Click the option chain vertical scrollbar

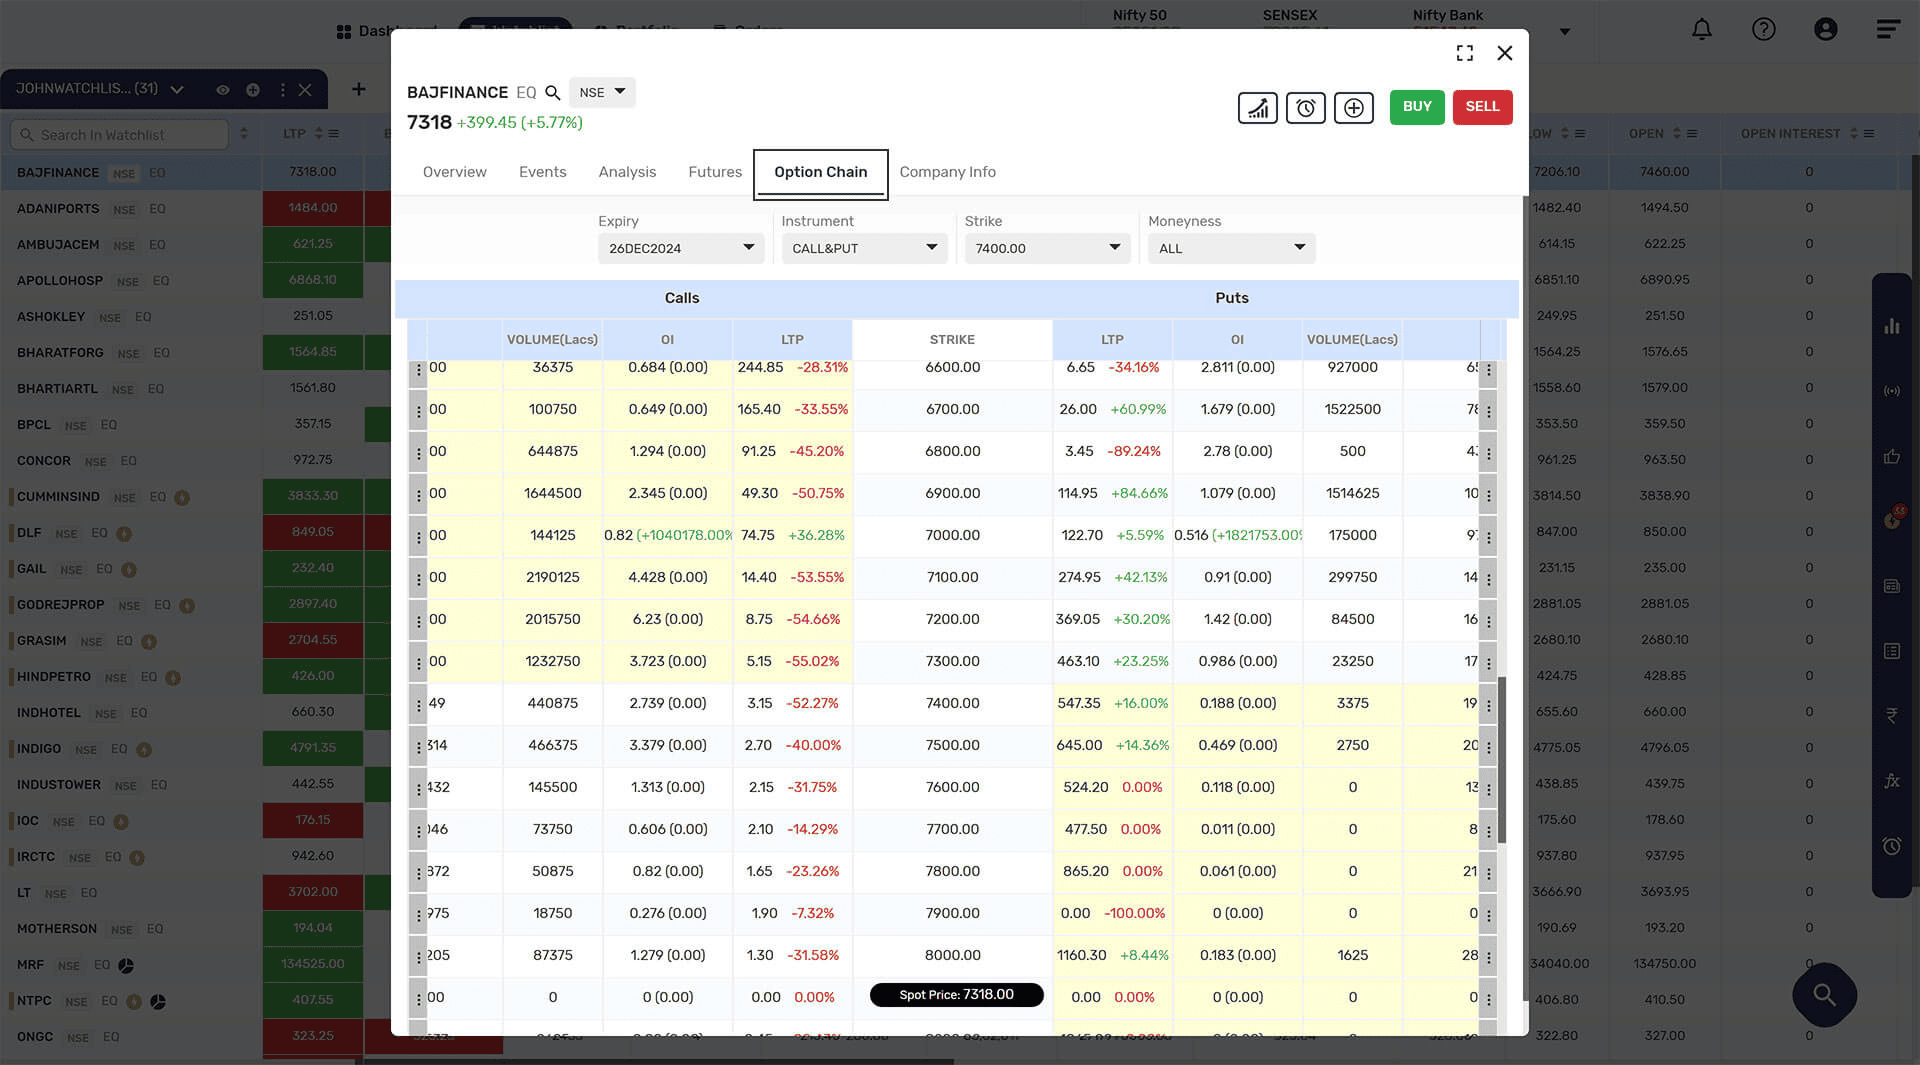click(1502, 760)
